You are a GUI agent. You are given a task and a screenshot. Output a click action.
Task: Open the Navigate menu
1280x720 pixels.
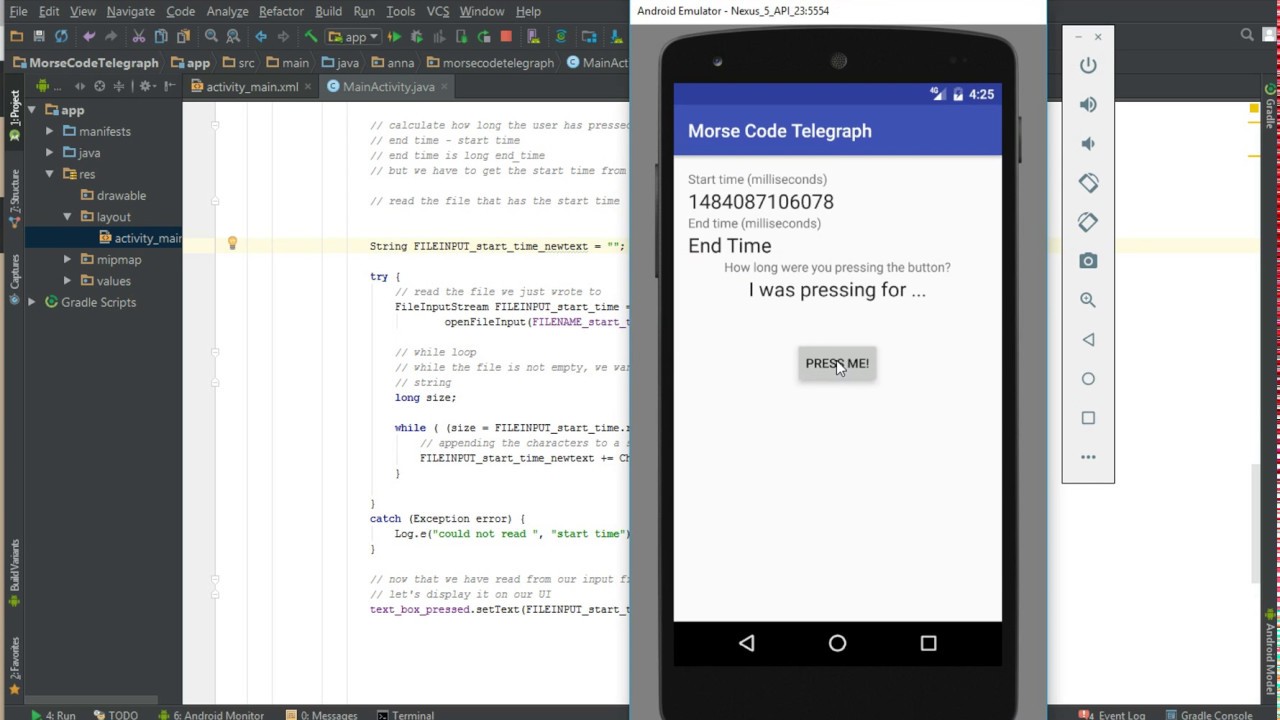pyautogui.click(x=131, y=11)
